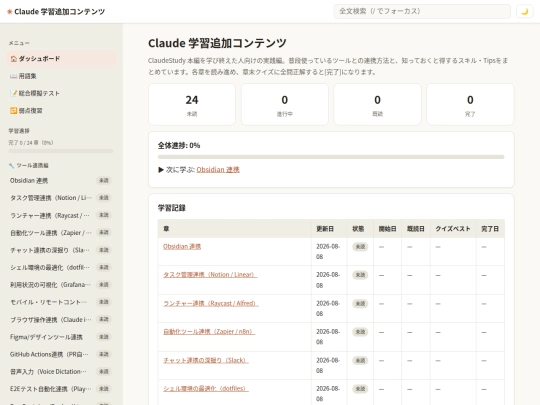
Task: Click the 未読 badge in Obsidian 連携 table row
Action: [360, 247]
